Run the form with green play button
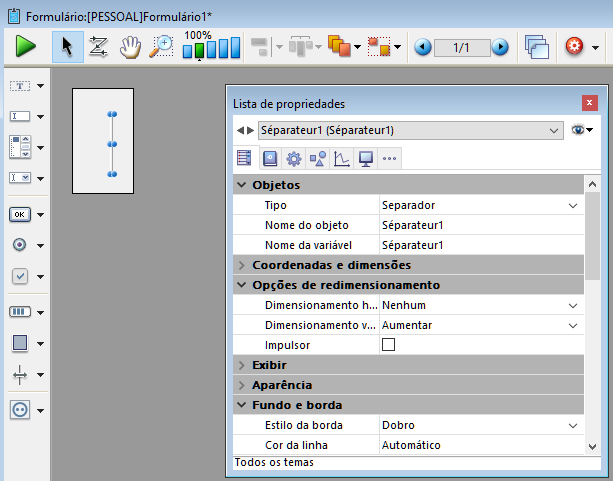Viewport: 613px width, 481px height. pos(26,47)
